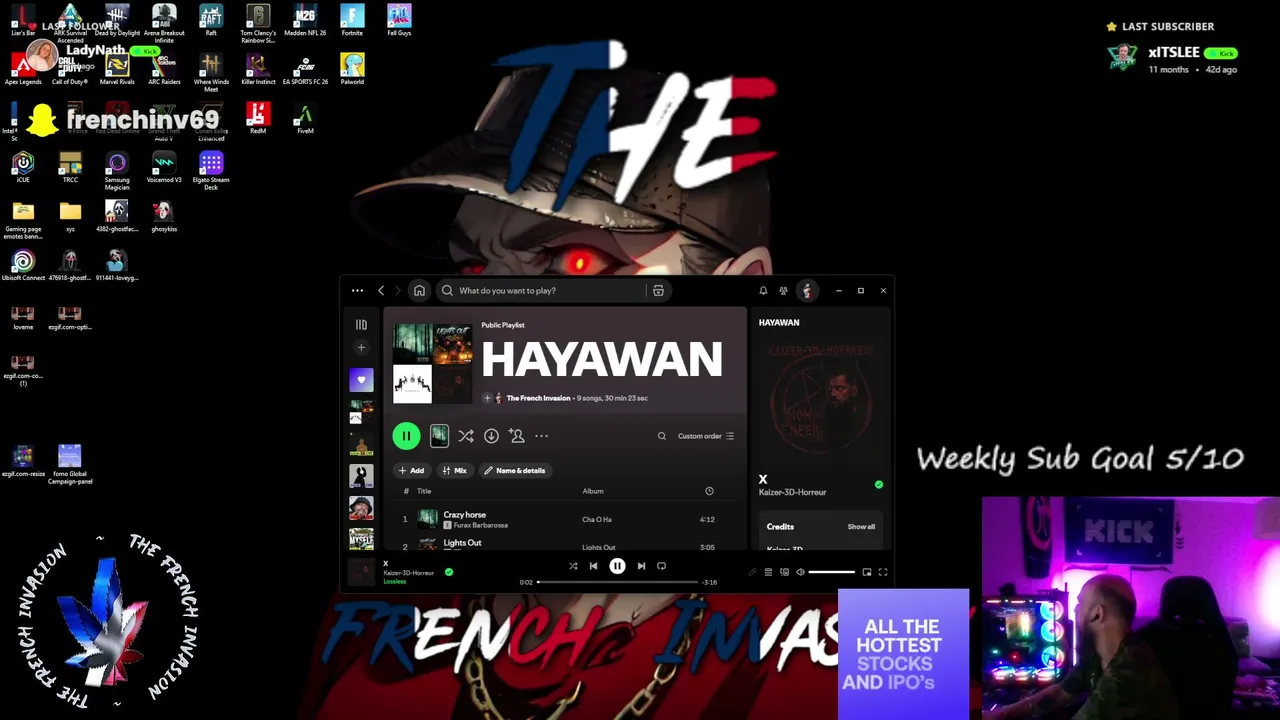The width and height of the screenshot is (1280, 720).
Task: Go to Spotify Home
Action: click(419, 291)
